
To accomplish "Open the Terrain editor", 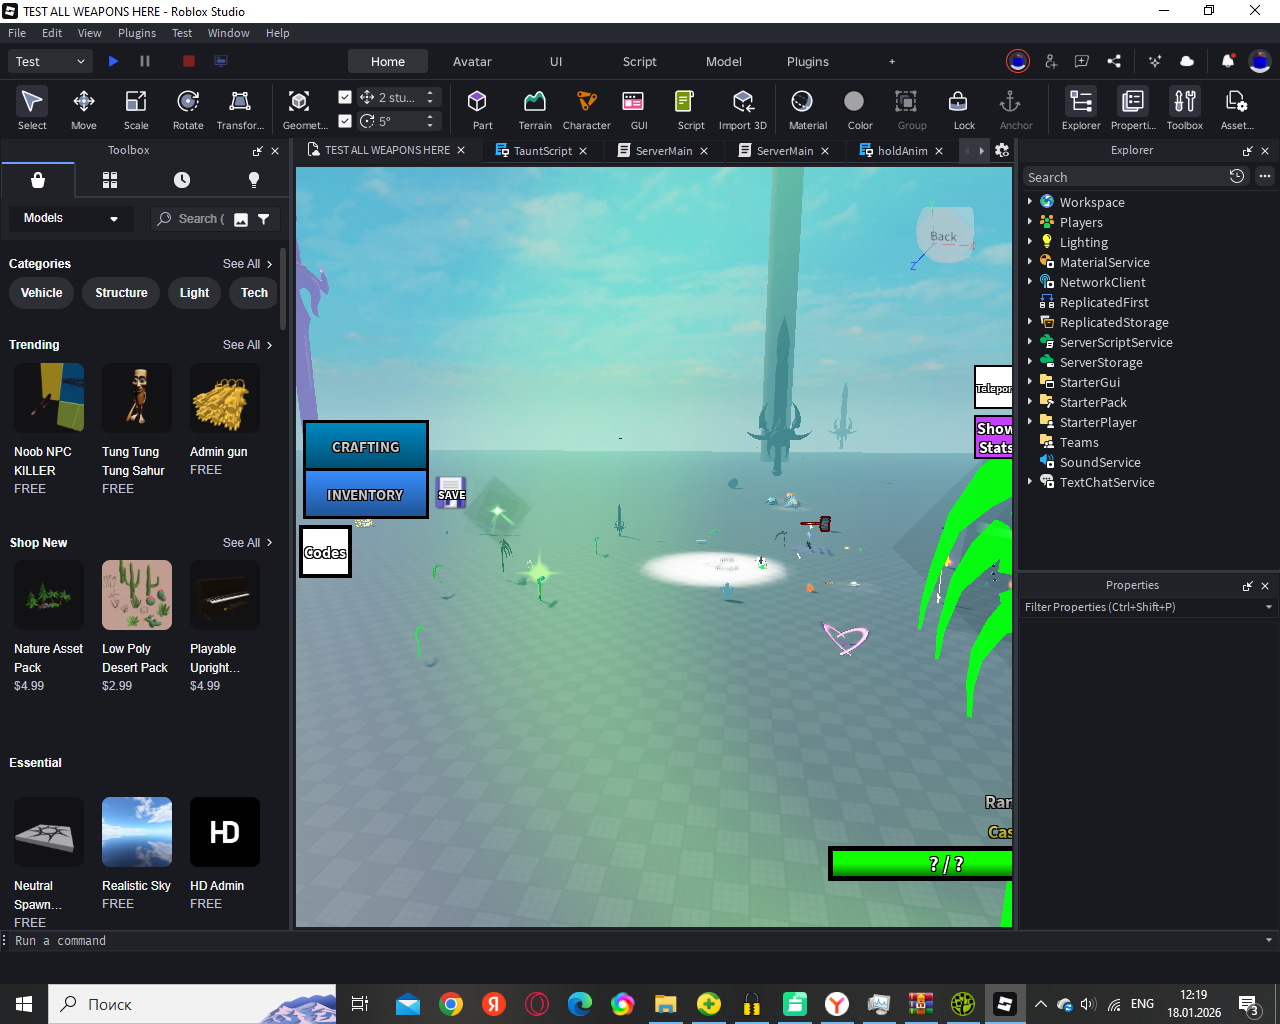I will 535,109.
